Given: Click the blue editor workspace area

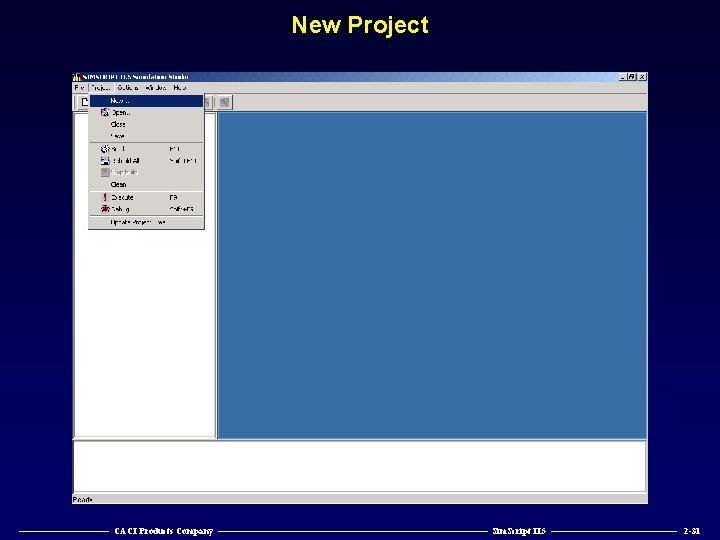Looking at the screenshot, I should pos(432,276).
